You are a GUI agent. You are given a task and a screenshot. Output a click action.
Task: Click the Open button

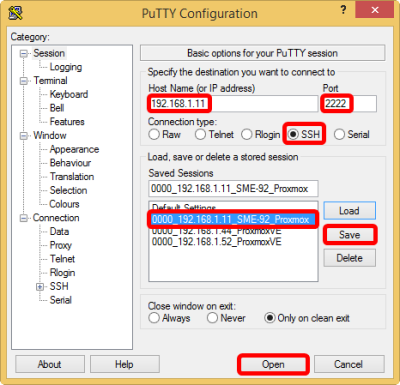273,364
